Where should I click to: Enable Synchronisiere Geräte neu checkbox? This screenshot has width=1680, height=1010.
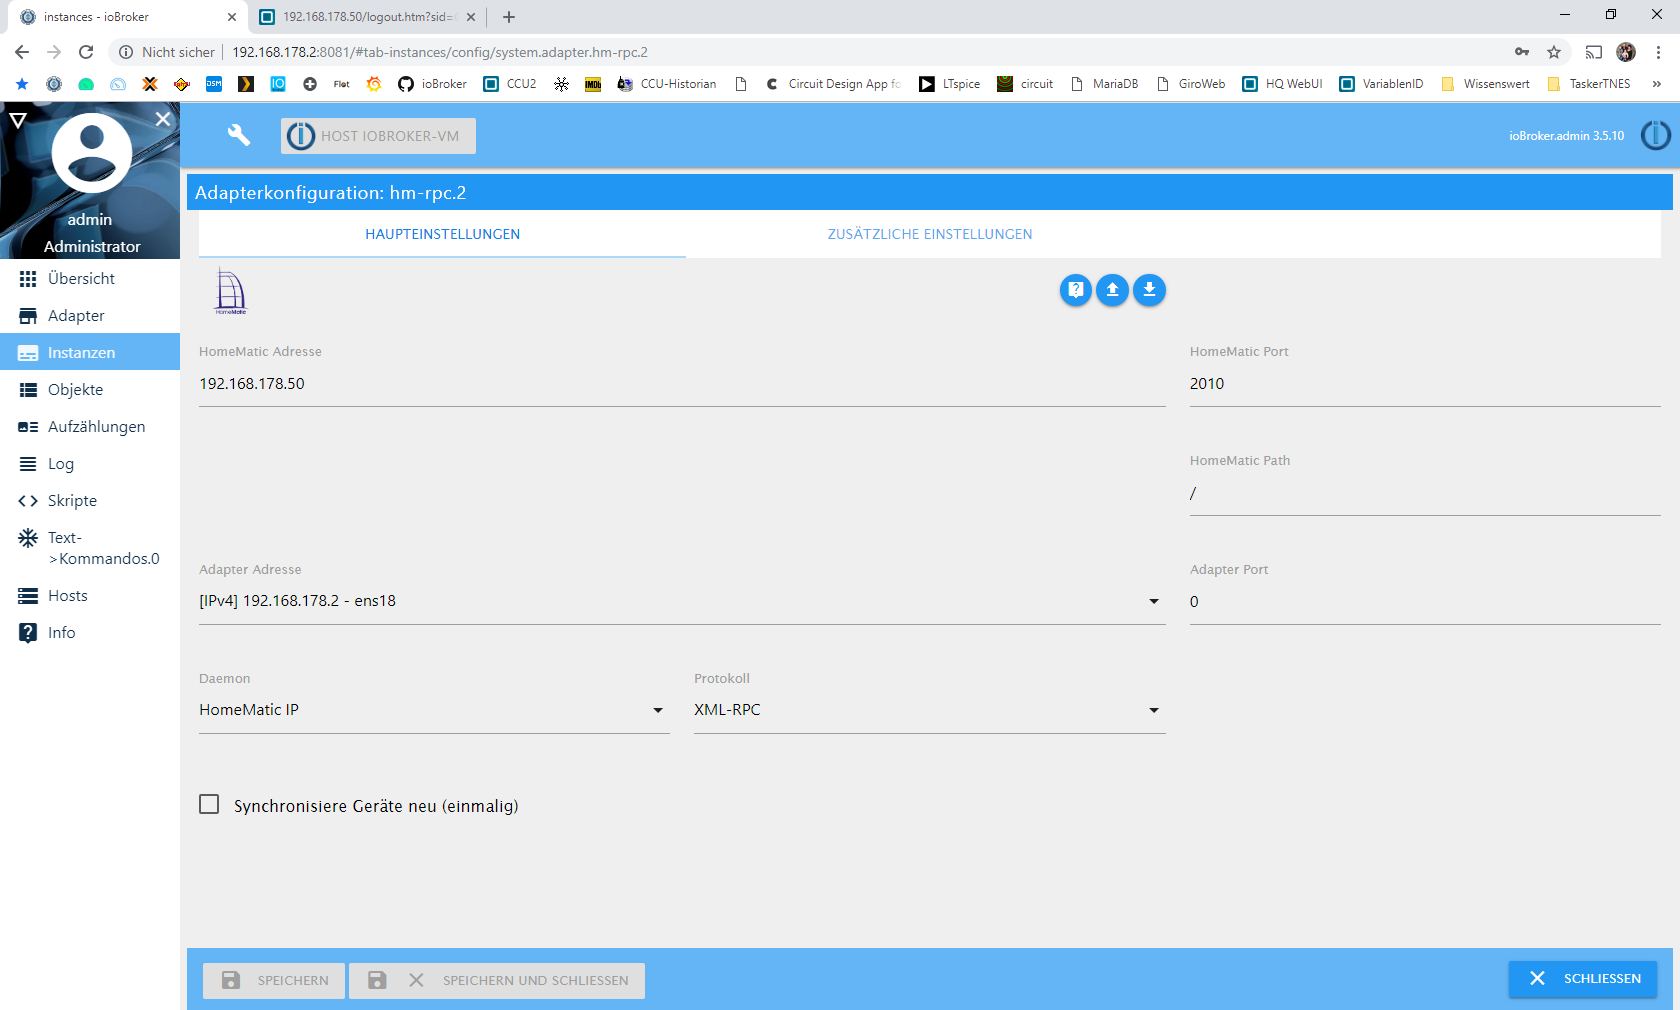[x=209, y=804]
